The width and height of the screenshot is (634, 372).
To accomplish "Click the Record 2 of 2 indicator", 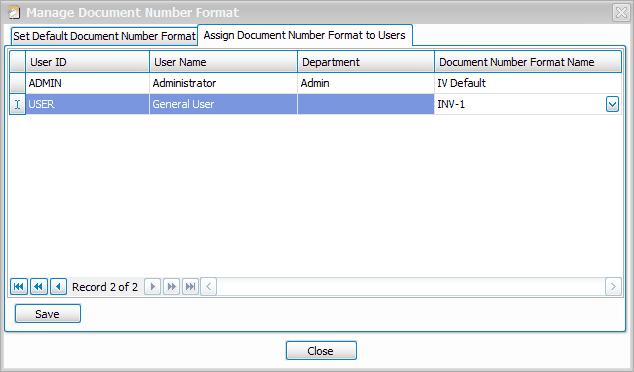I will point(105,287).
